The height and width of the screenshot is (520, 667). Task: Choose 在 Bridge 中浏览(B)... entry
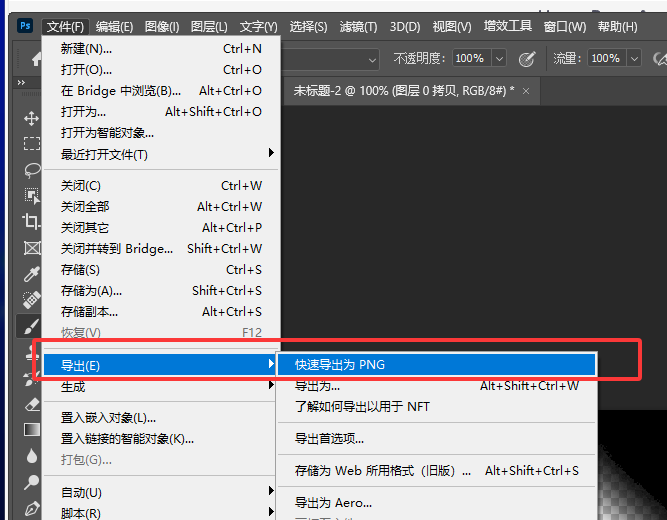(x=162, y=91)
